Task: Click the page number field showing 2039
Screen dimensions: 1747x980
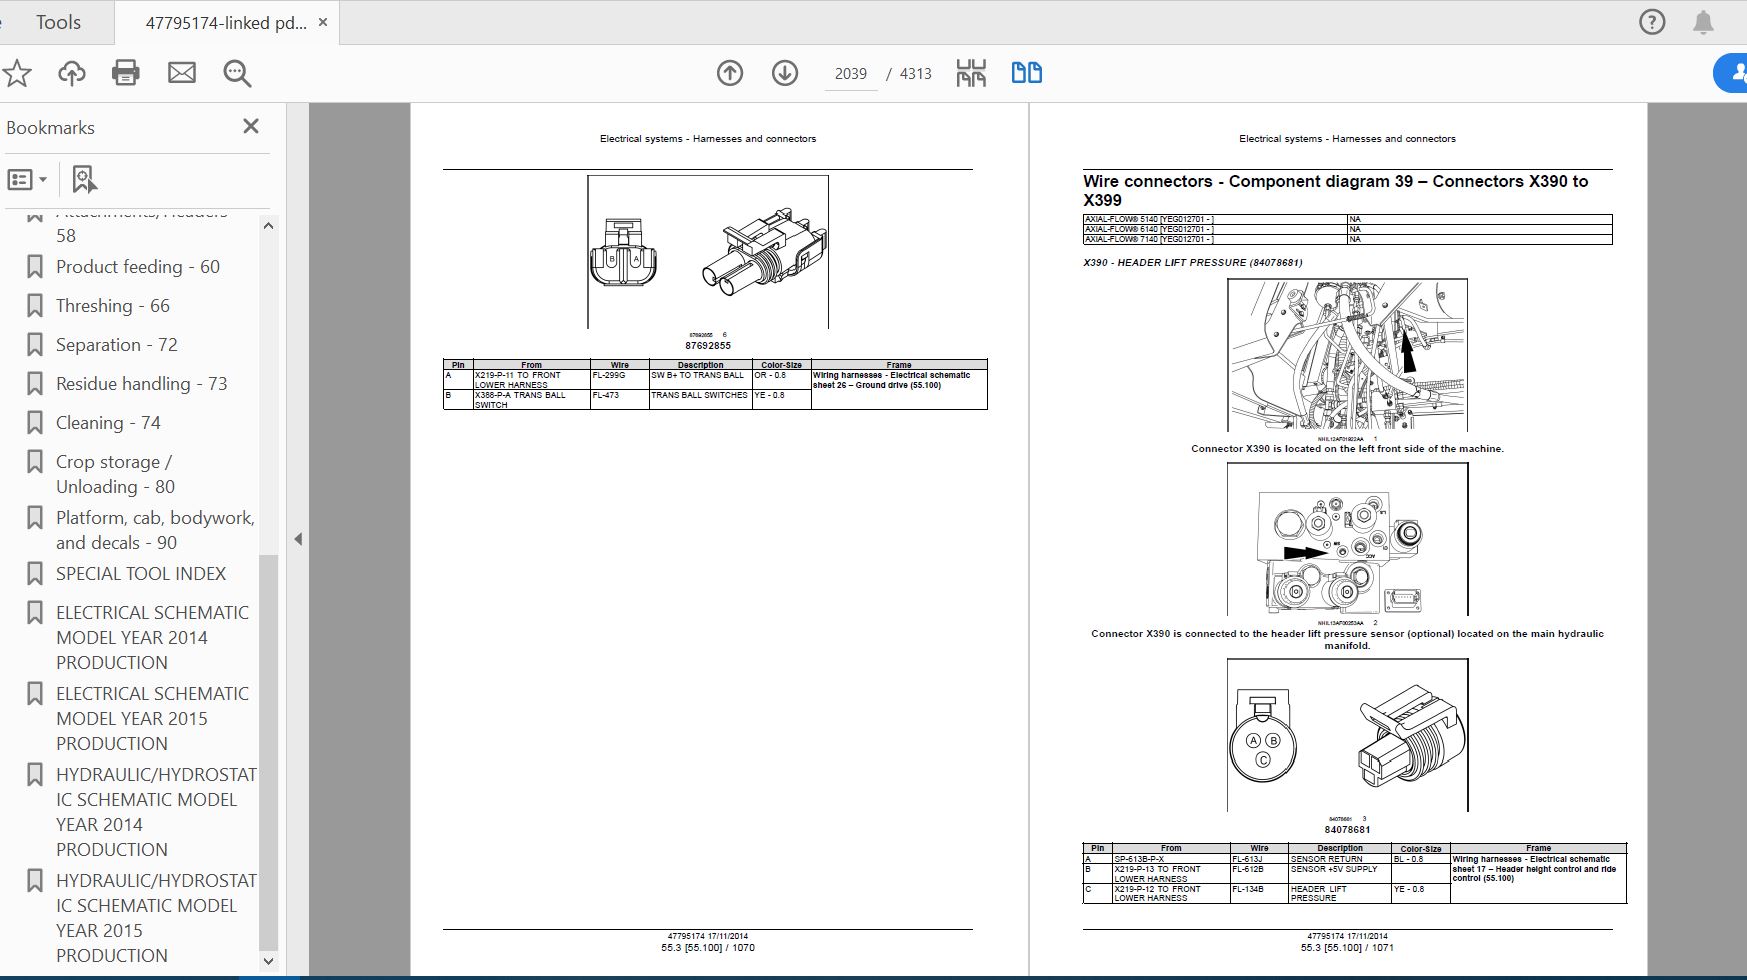Action: point(851,74)
